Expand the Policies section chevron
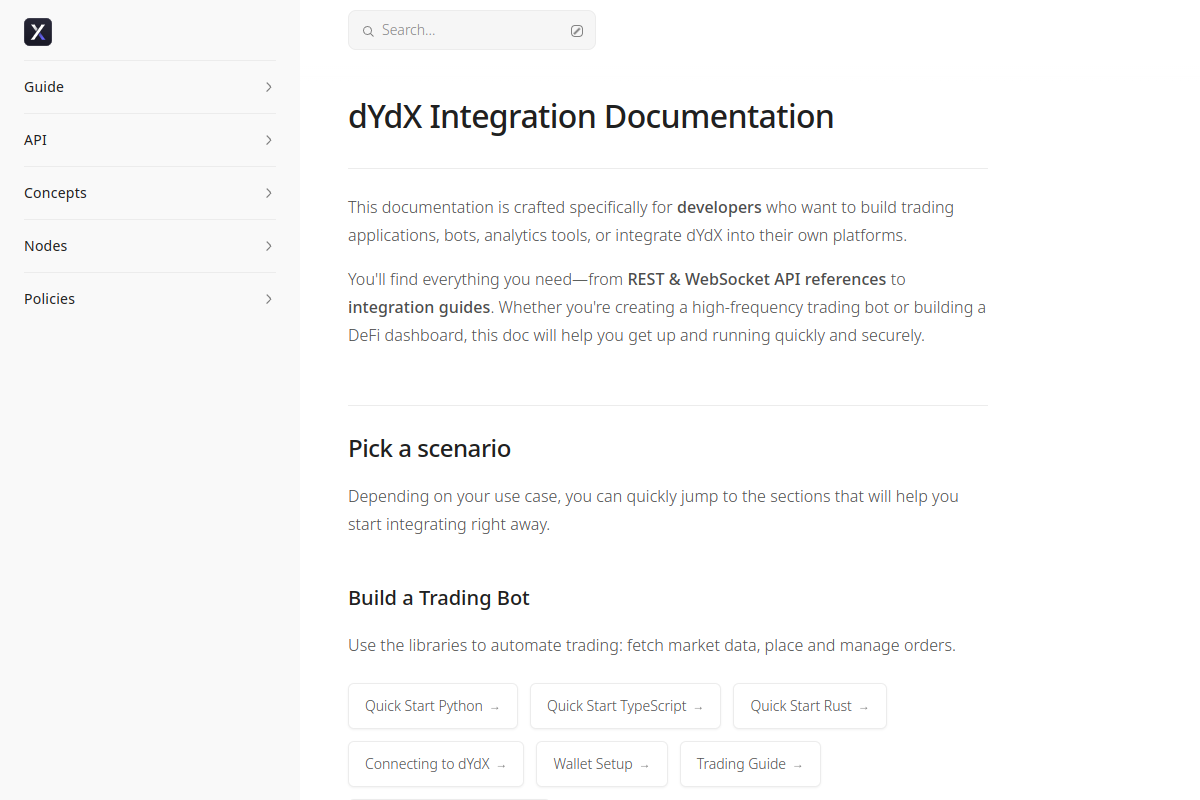This screenshot has width=1200, height=800. pyautogui.click(x=268, y=299)
